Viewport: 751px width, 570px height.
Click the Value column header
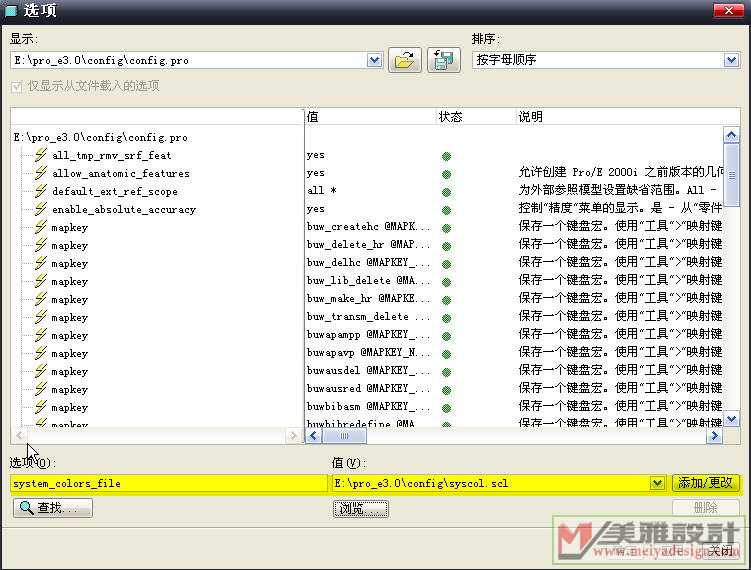click(x=313, y=116)
